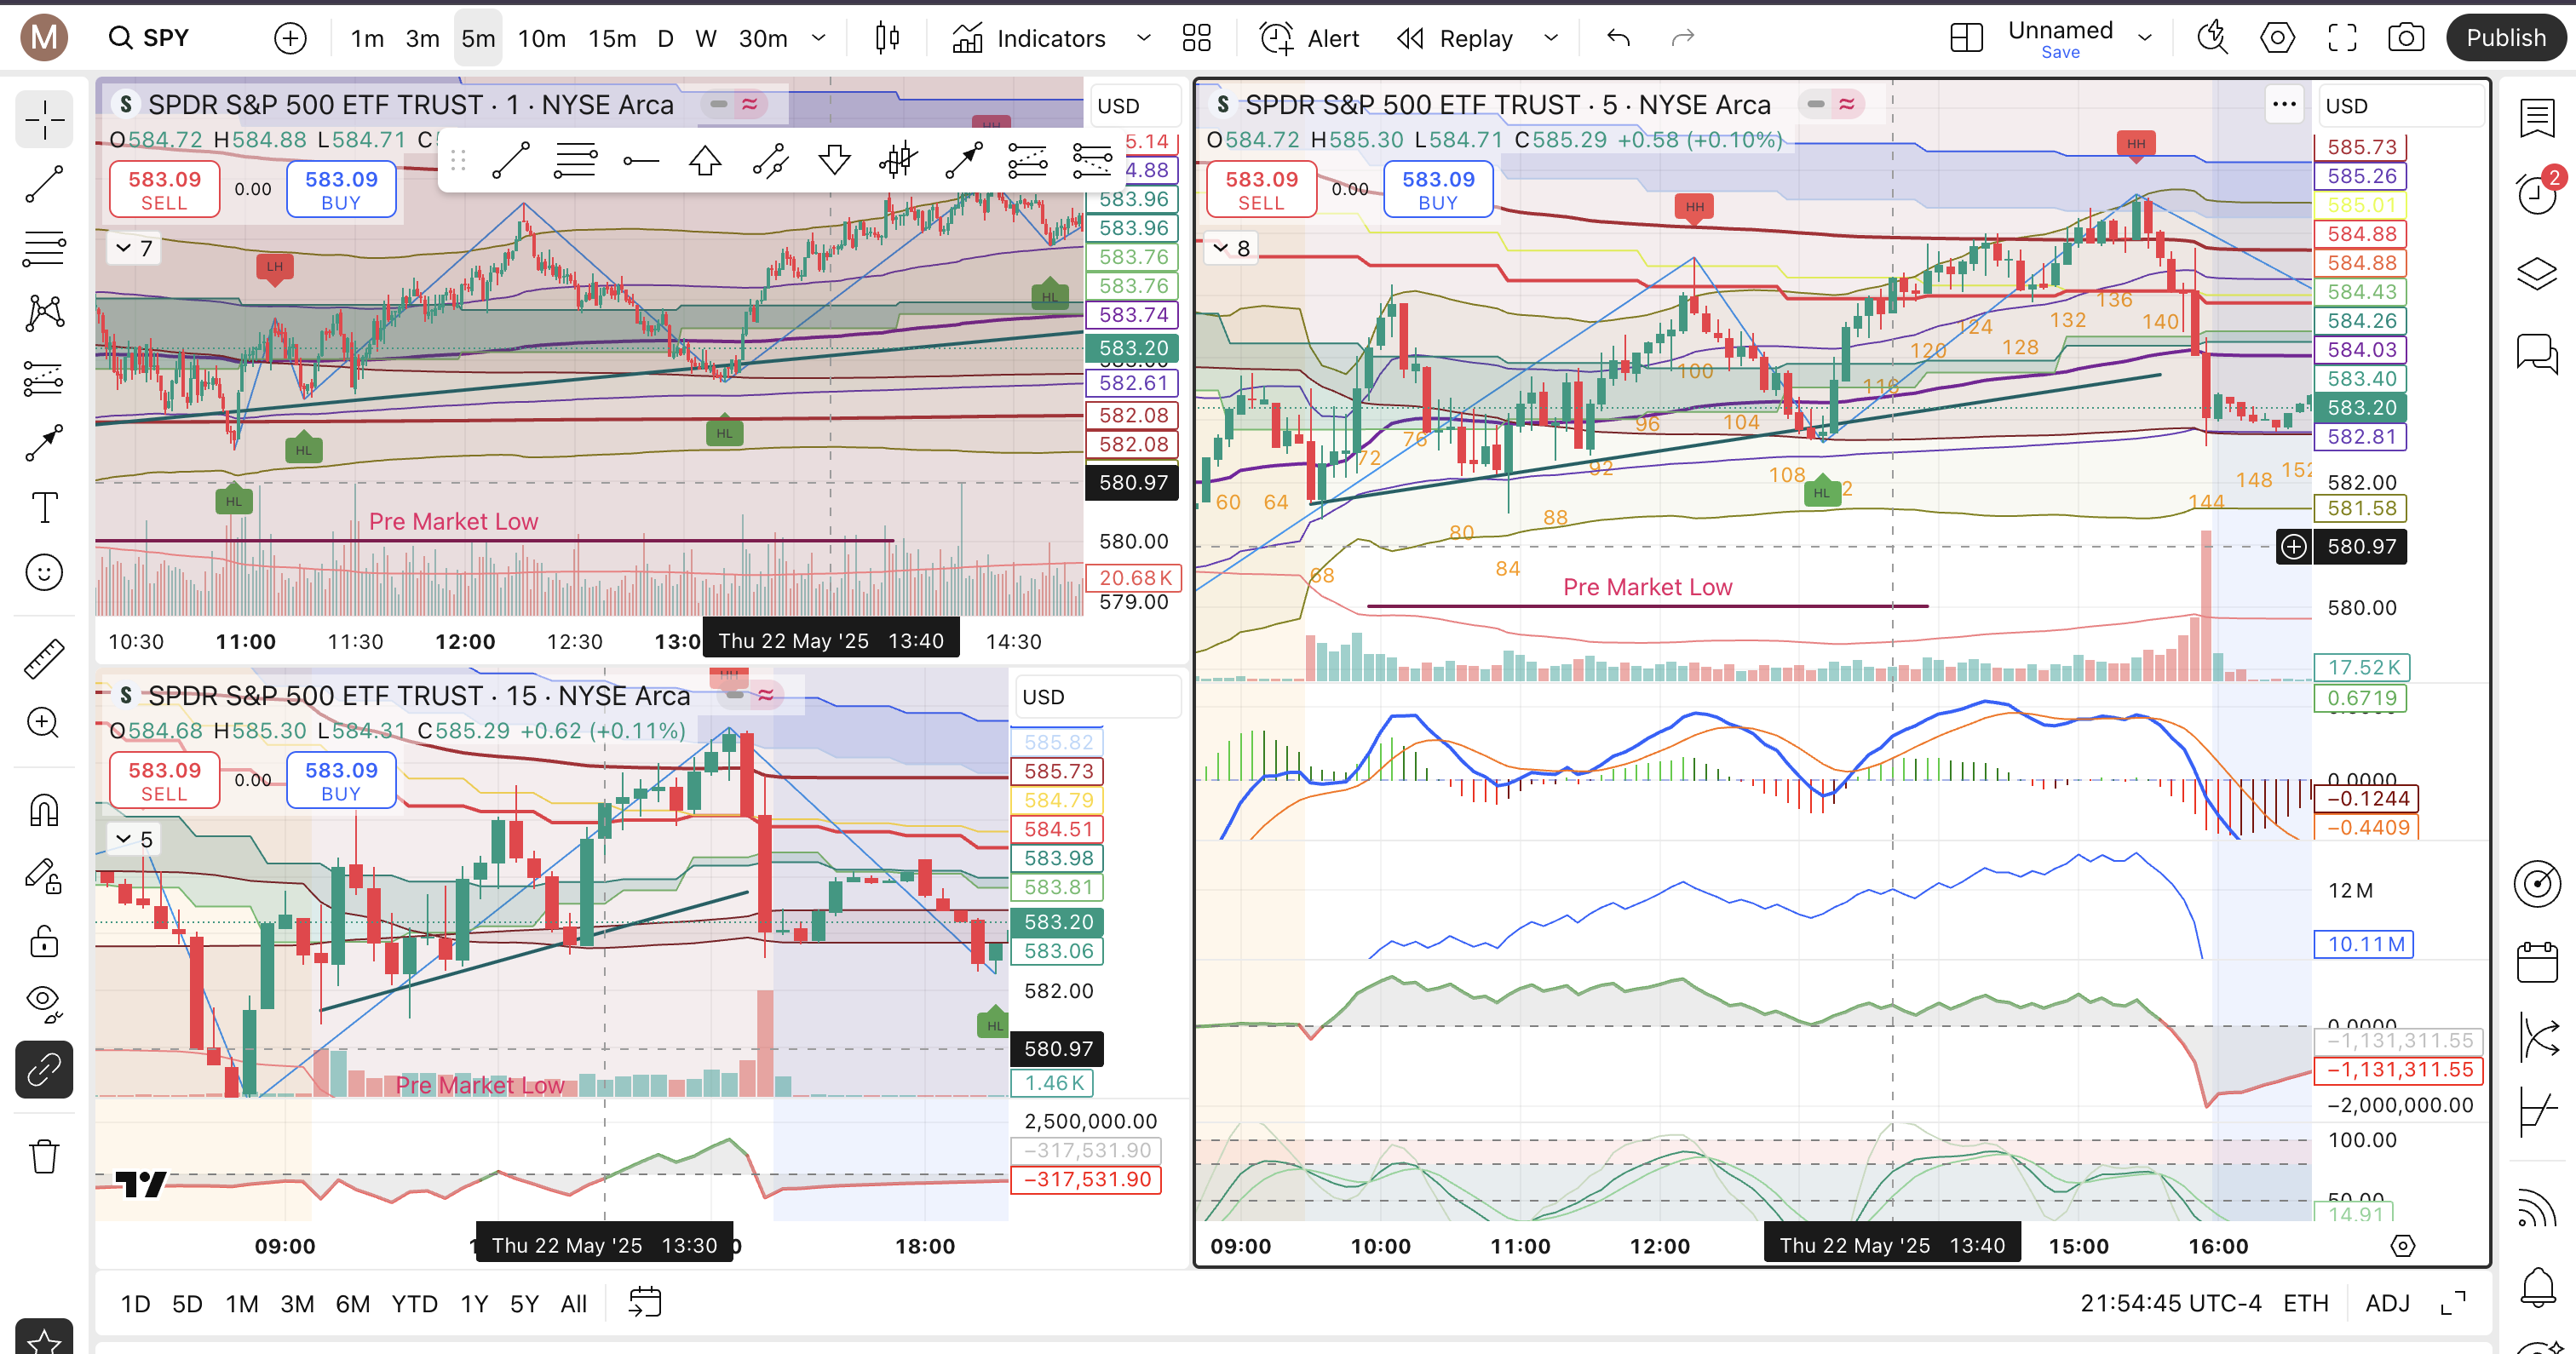Switch to 3m timeframe
Image resolution: width=2576 pixels, height=1354 pixels.
(422, 38)
